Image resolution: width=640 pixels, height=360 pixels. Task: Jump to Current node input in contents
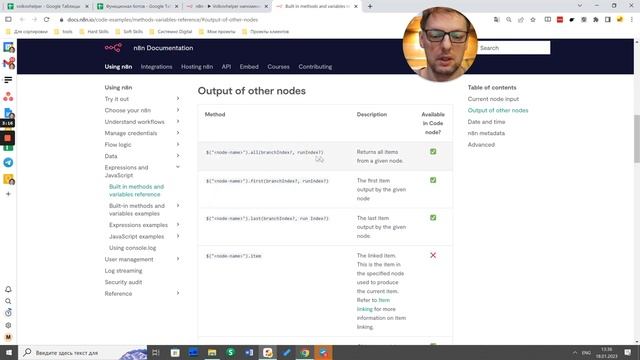click(493, 99)
